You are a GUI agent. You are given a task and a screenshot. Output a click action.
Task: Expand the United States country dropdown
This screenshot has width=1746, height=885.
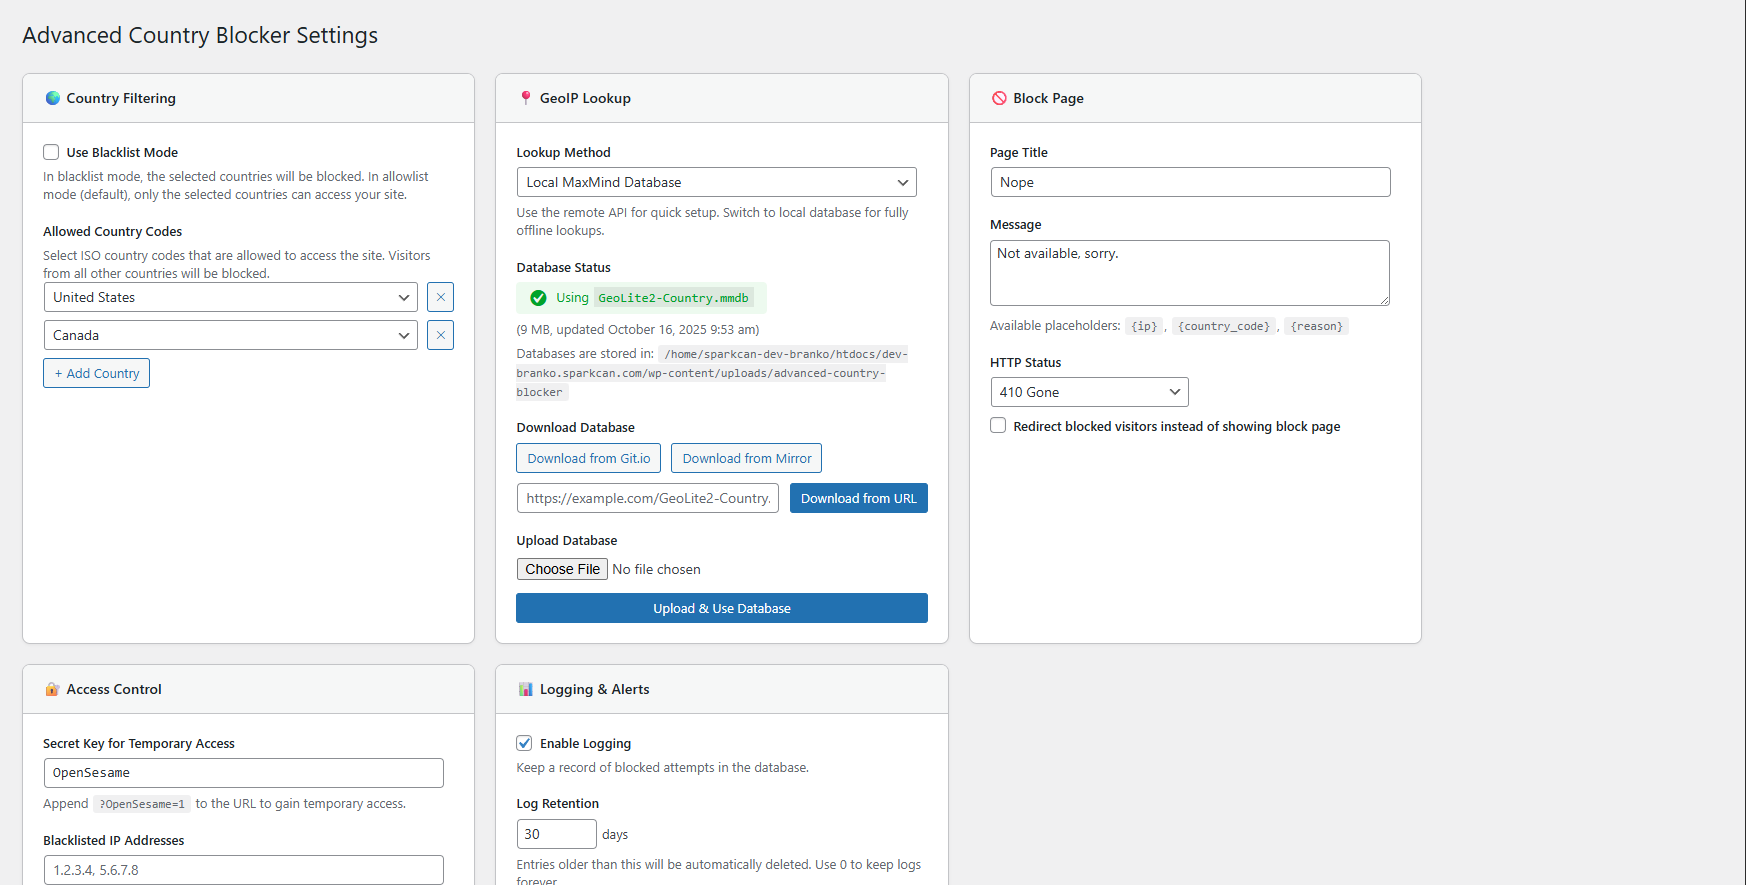231,297
